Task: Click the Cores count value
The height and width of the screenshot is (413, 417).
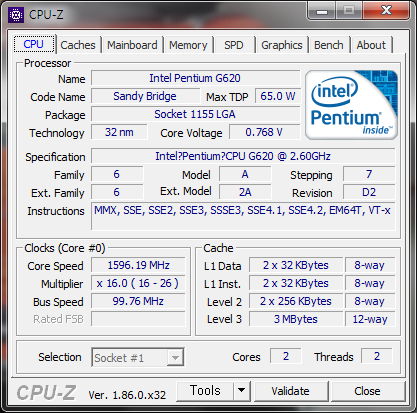Action: [286, 356]
